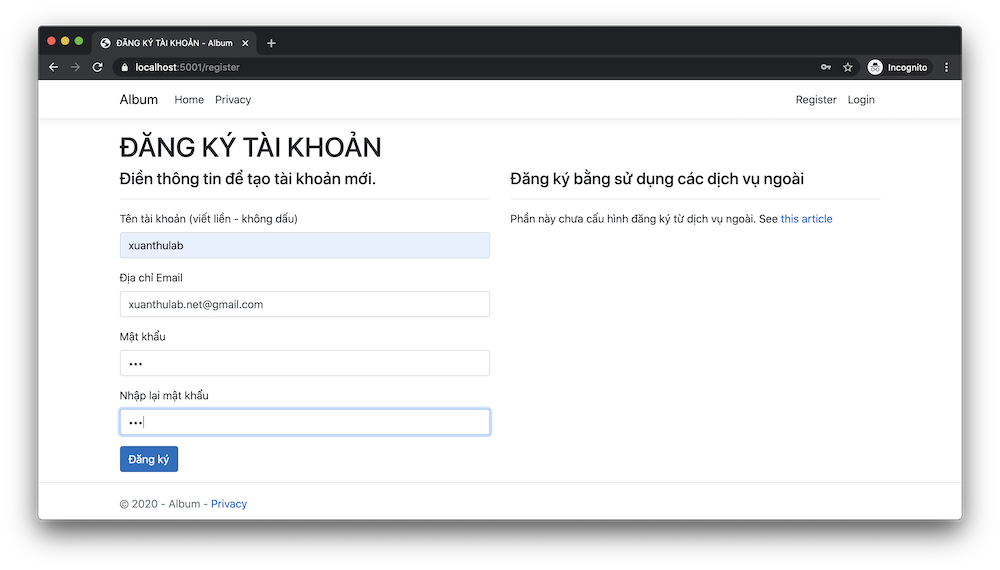Minimize the window with yellow button
The image size is (1000, 570).
65,41
